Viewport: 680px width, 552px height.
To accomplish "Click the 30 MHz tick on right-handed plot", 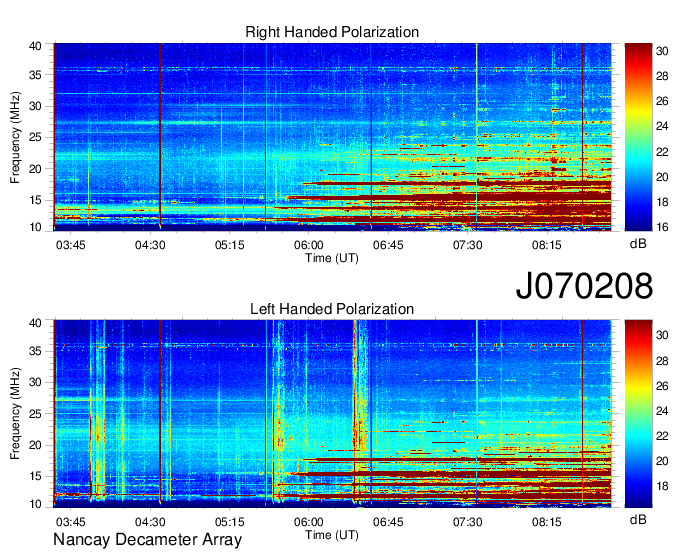I will 35,106.
